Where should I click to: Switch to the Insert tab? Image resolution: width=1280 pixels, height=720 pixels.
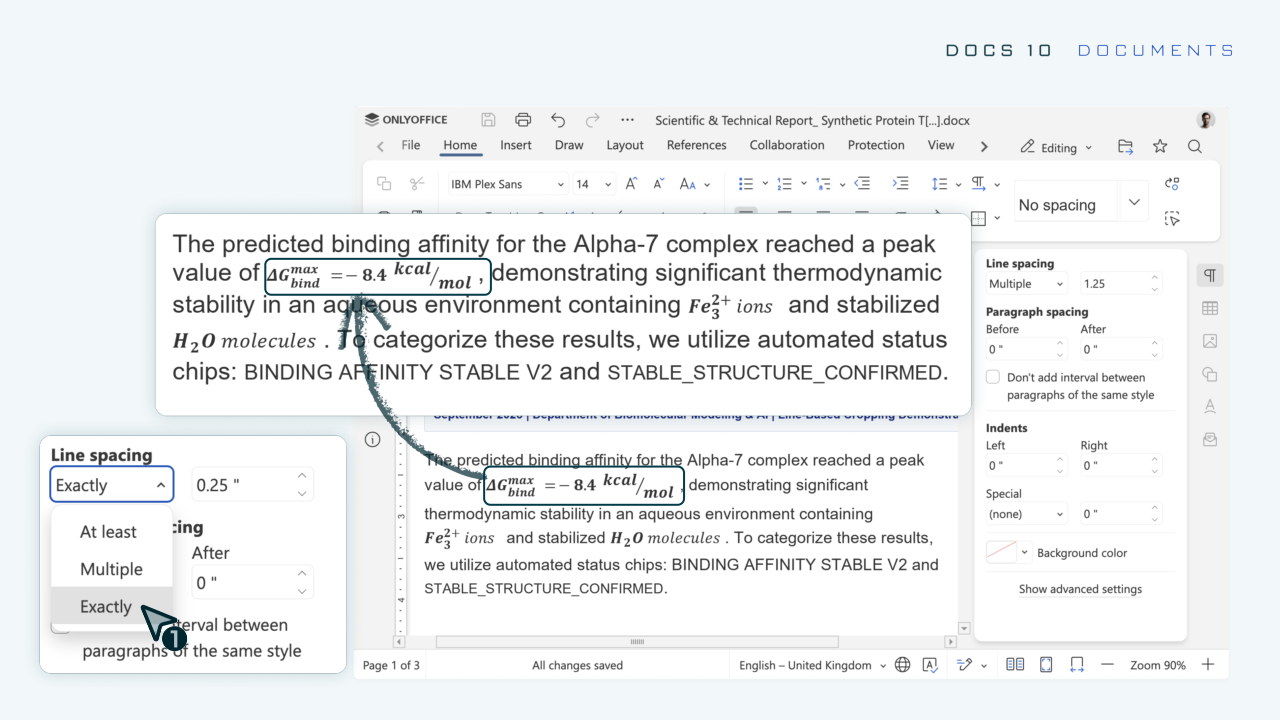pos(516,145)
